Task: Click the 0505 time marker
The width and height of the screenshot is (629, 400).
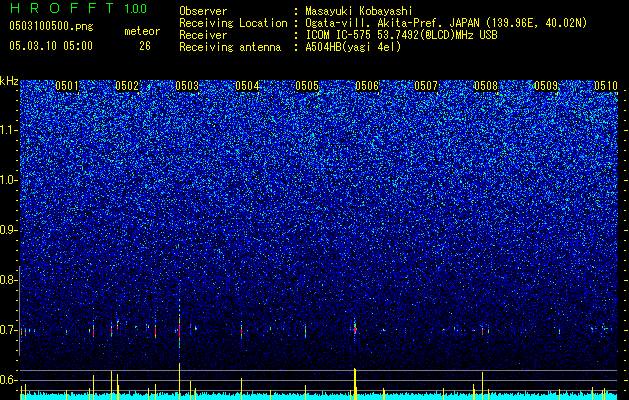Action: pyautogui.click(x=307, y=86)
